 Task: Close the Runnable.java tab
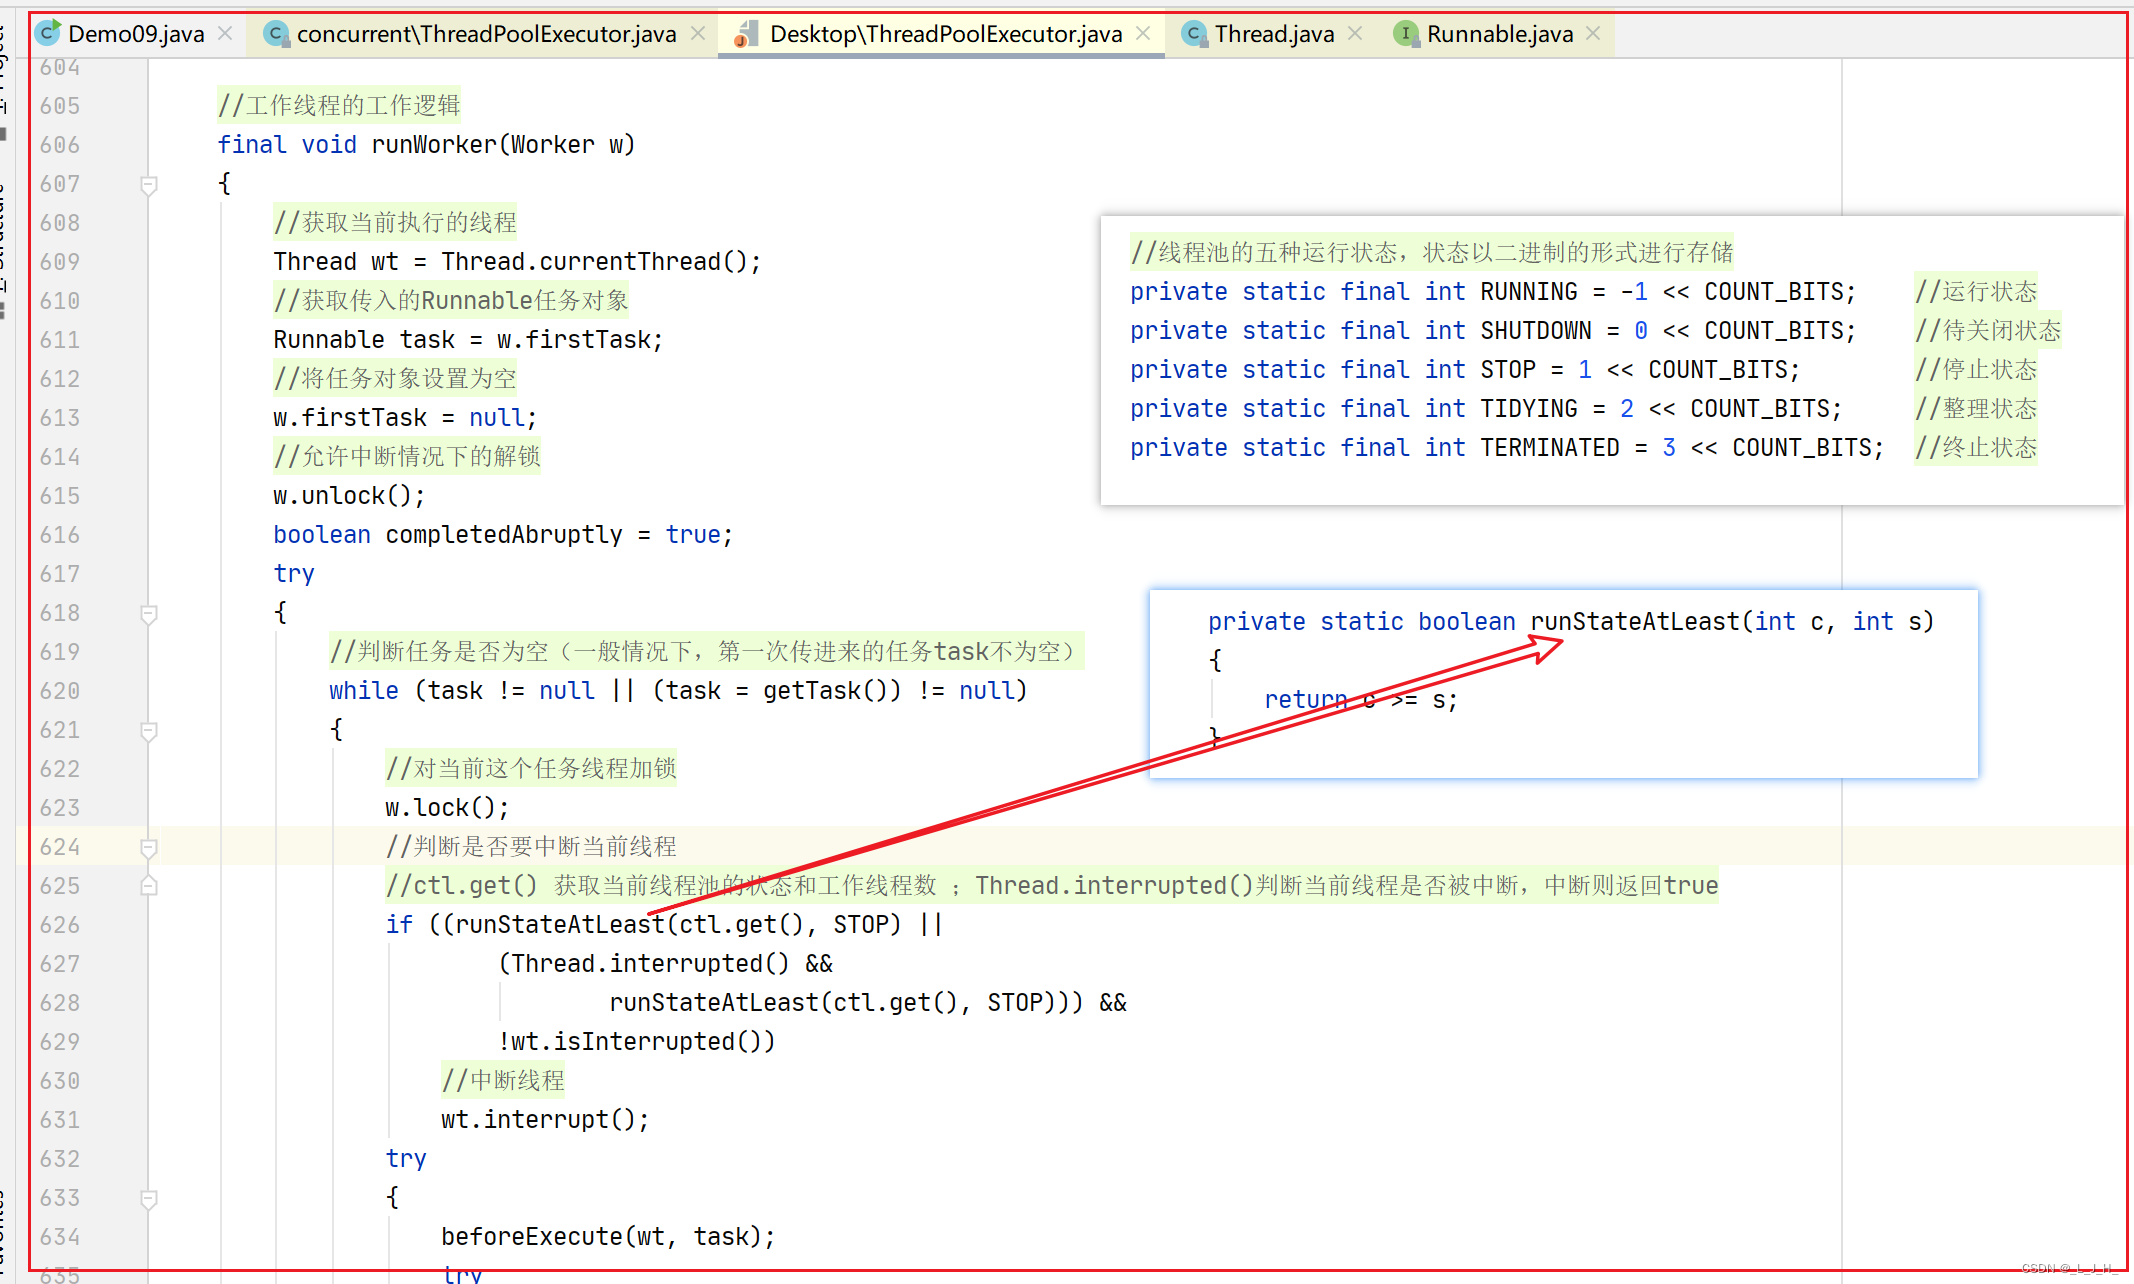coord(1593,34)
